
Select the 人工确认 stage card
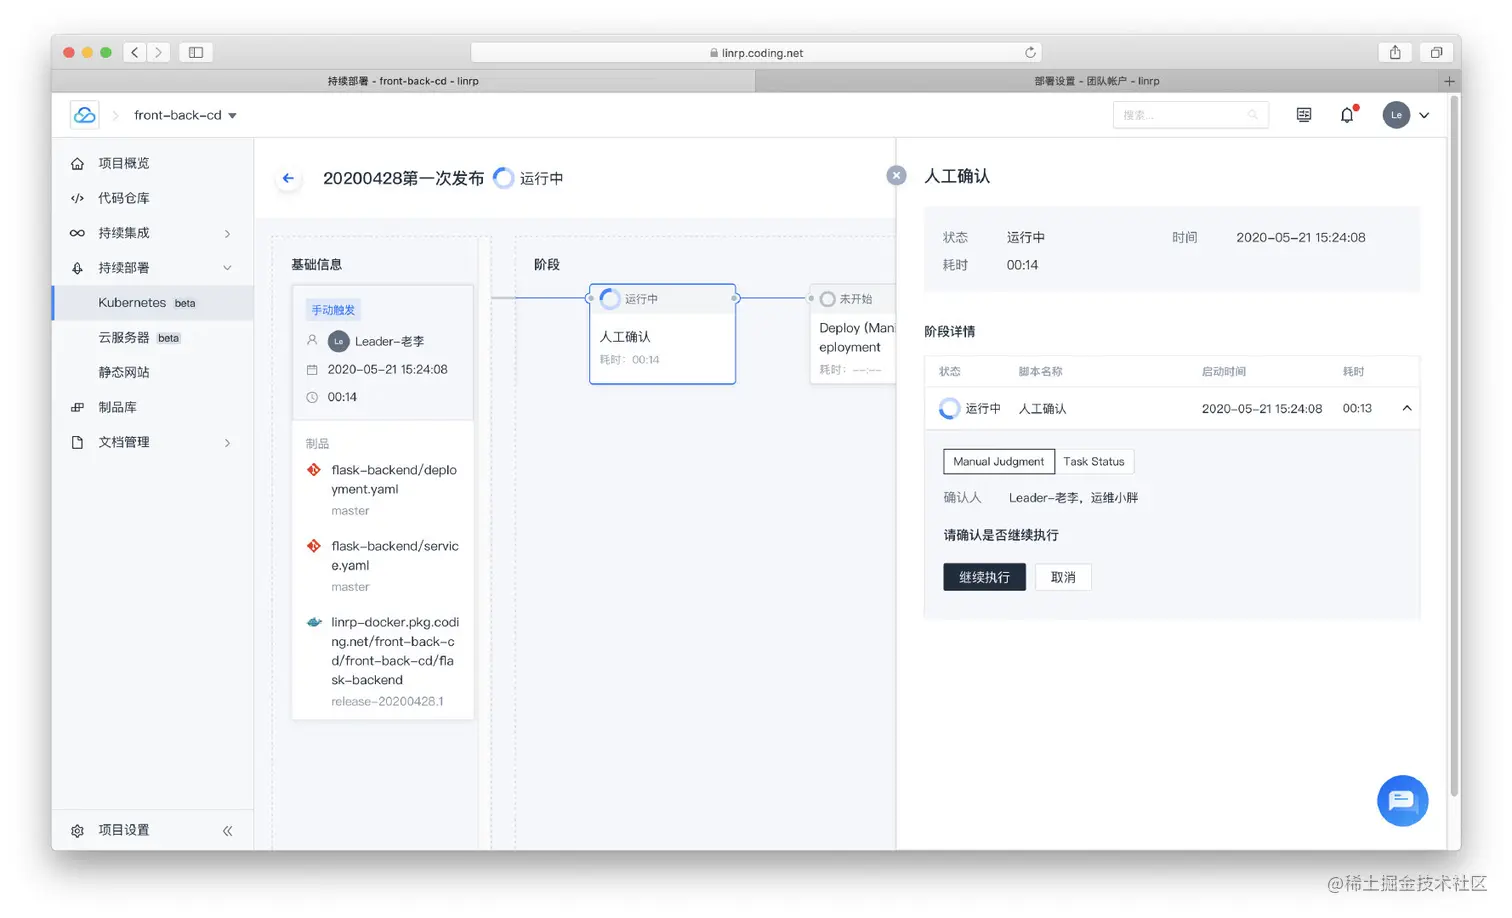[x=662, y=334]
